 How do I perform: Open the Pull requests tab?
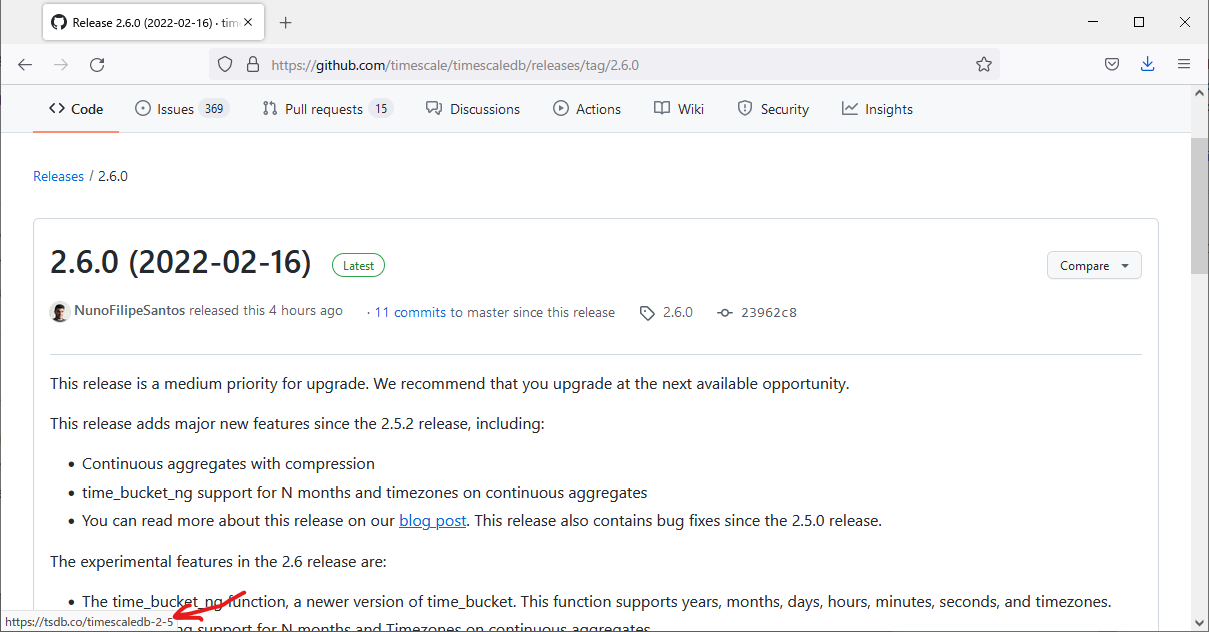[x=327, y=109]
